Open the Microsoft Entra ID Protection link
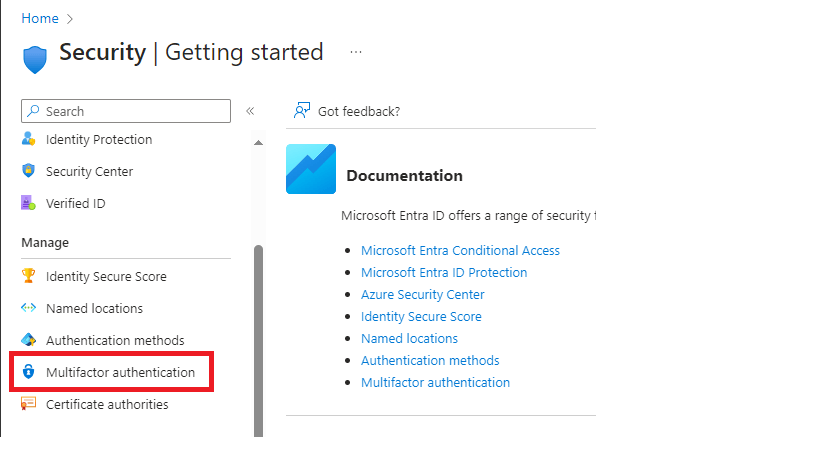 (444, 273)
